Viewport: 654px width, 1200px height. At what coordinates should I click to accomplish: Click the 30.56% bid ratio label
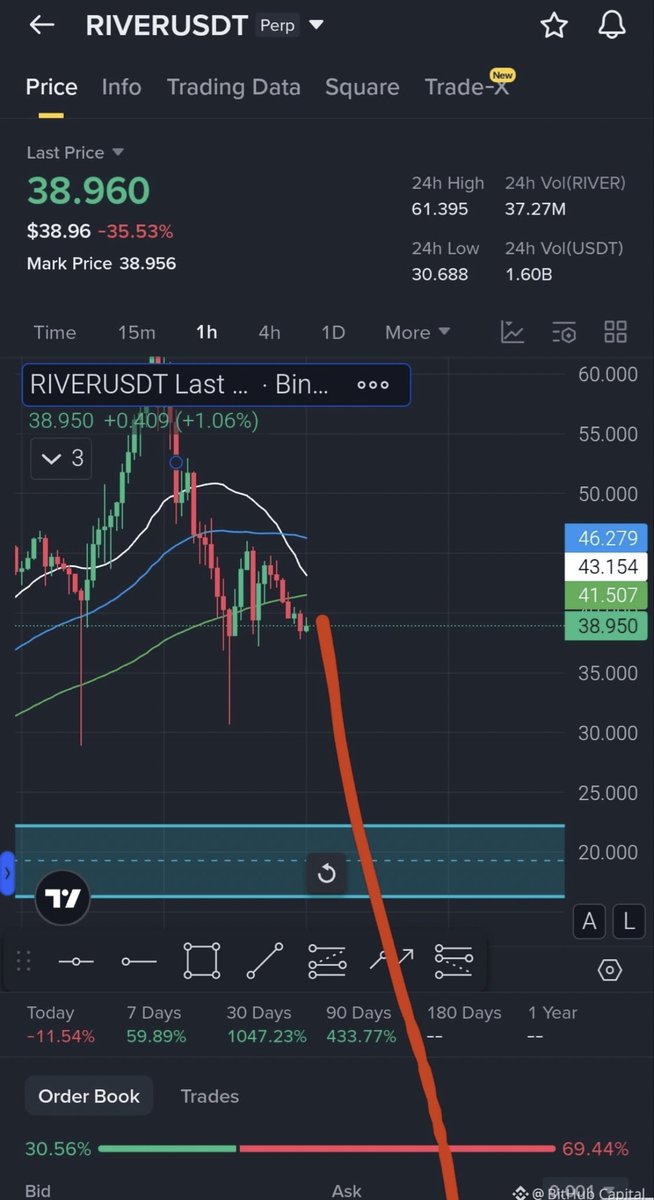tap(58, 1149)
